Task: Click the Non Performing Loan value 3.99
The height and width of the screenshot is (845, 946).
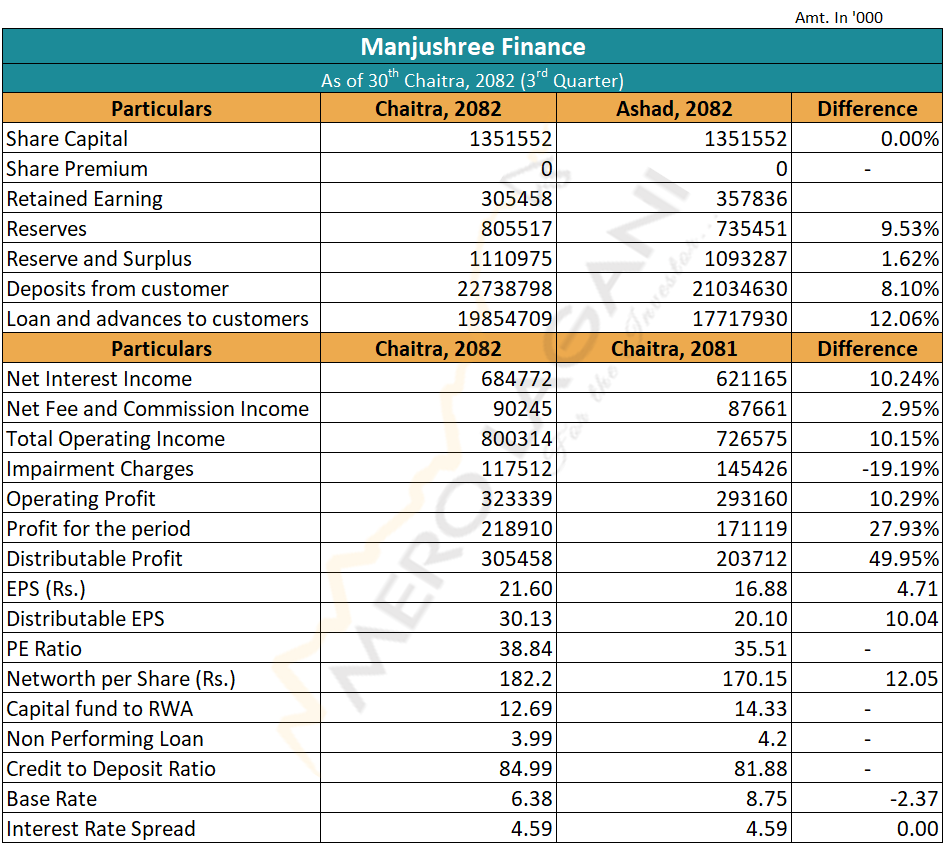Action: pos(532,739)
